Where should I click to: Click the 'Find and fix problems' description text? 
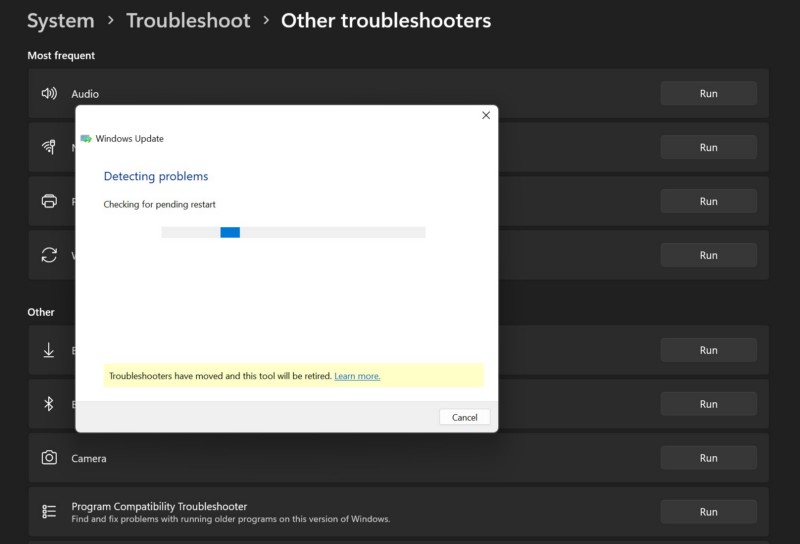(x=231, y=519)
